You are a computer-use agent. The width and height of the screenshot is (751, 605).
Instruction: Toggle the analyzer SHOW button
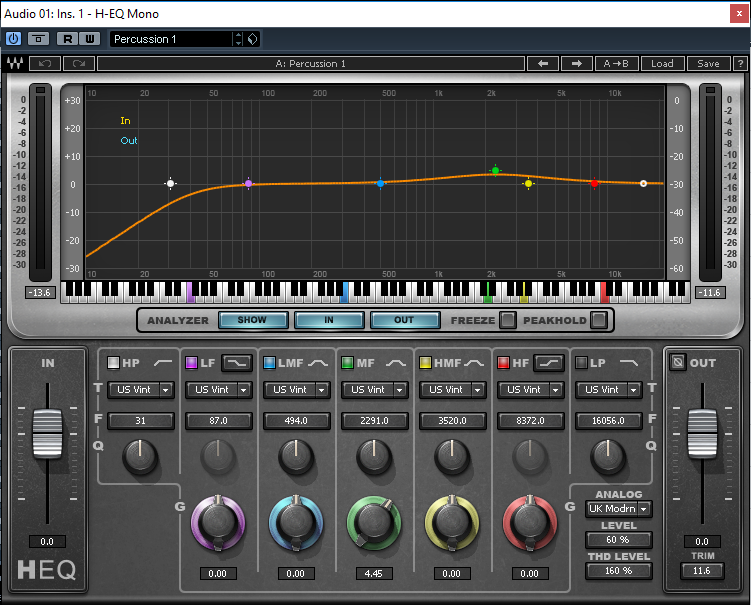coord(252,320)
